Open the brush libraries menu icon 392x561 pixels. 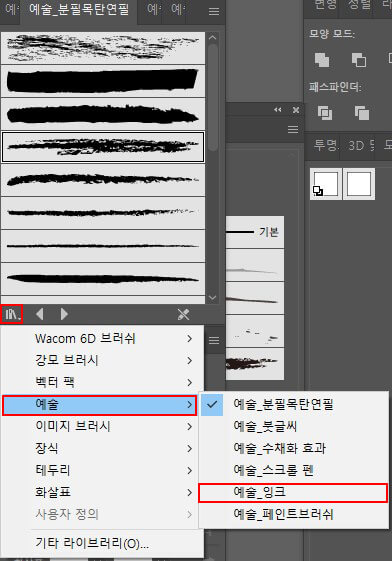pyautogui.click(x=12, y=314)
